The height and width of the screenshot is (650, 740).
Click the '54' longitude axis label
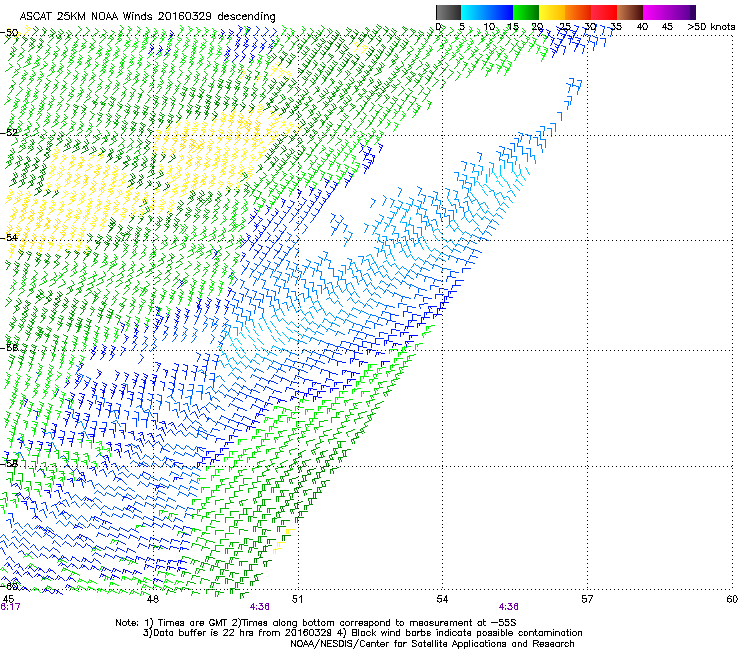point(442,599)
